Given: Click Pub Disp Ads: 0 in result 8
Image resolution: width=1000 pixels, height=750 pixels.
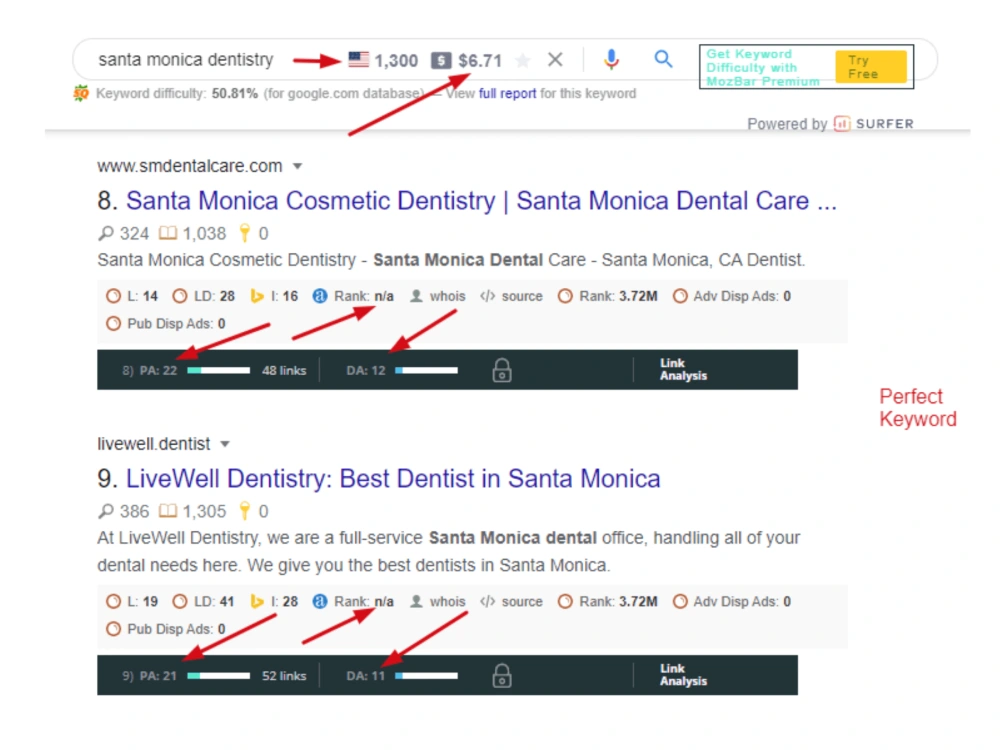Looking at the screenshot, I should coord(166,323).
